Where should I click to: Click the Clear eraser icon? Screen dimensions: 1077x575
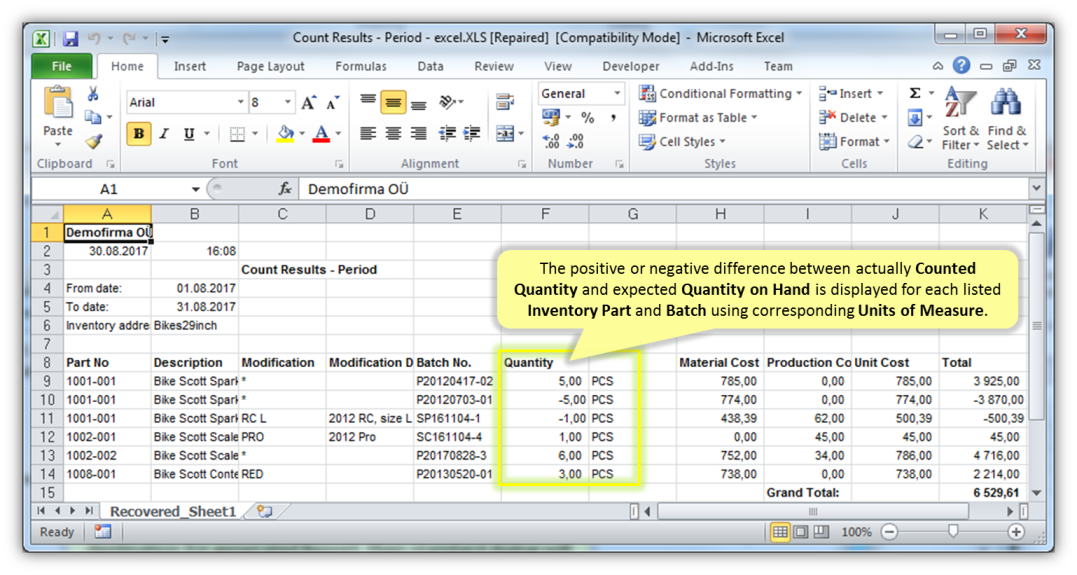click(915, 142)
